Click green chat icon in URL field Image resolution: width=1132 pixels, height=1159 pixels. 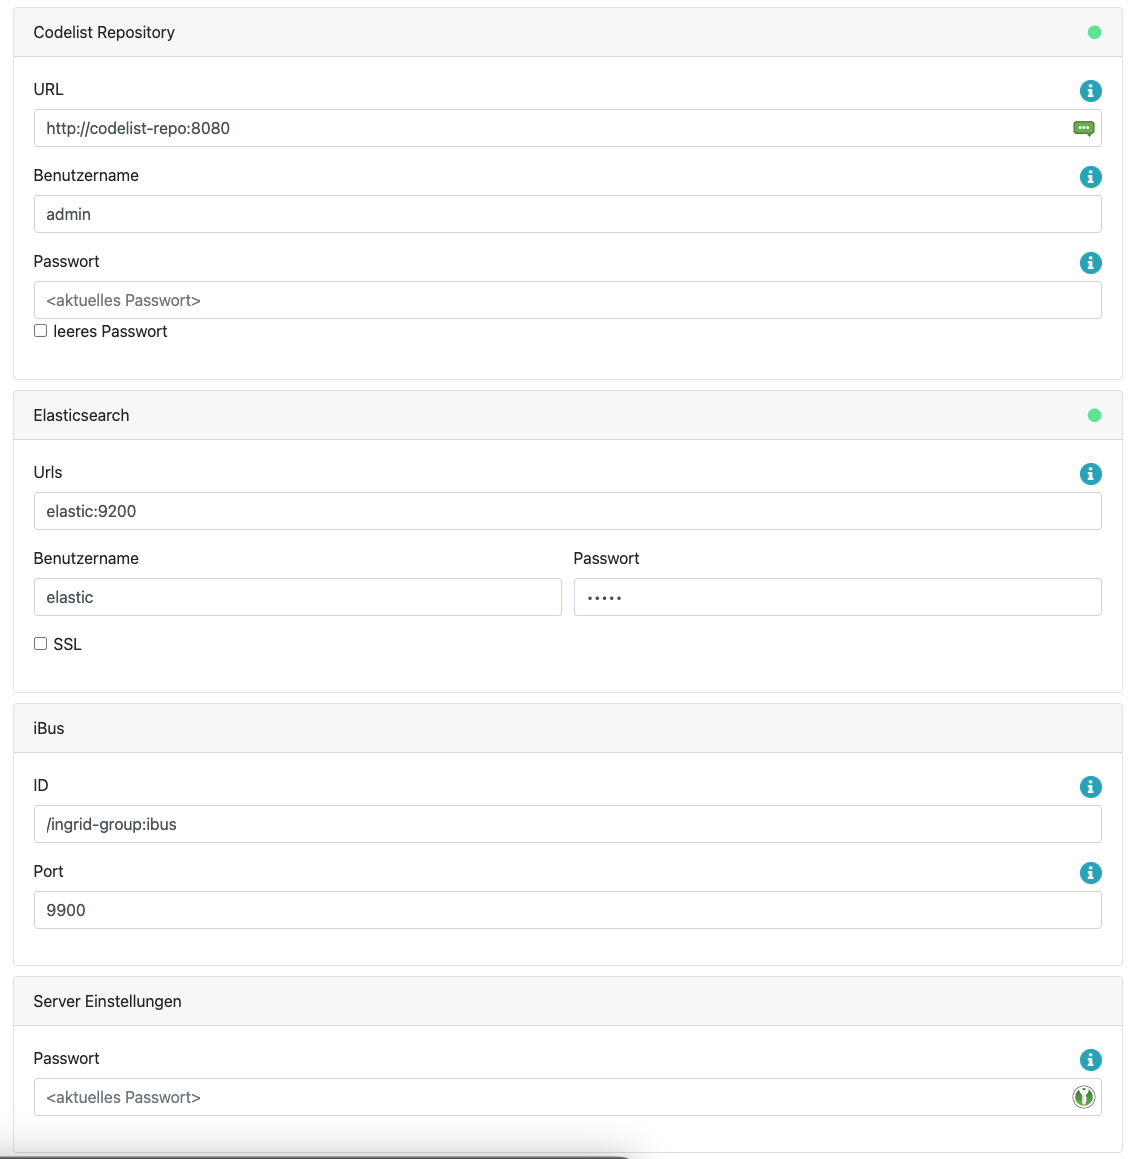pyautogui.click(x=1083, y=128)
